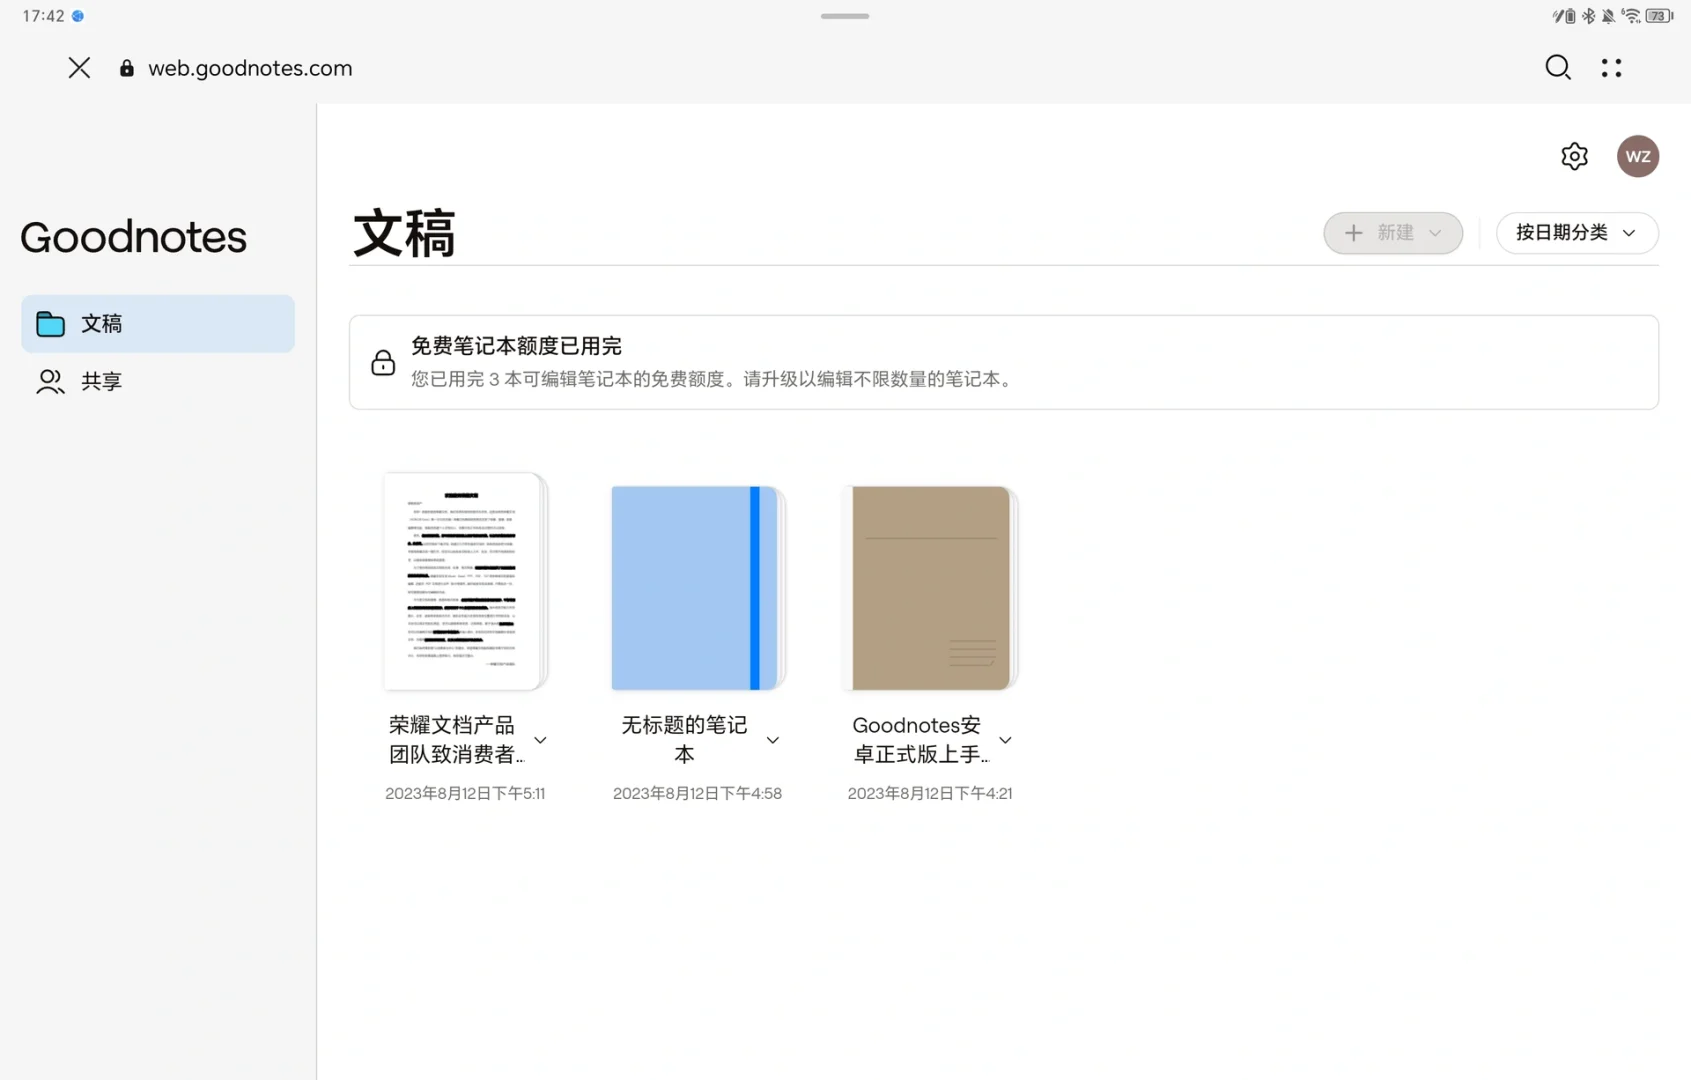Screen dimensions: 1691x1080
Task: Click the WZ account avatar
Action: coord(1638,156)
